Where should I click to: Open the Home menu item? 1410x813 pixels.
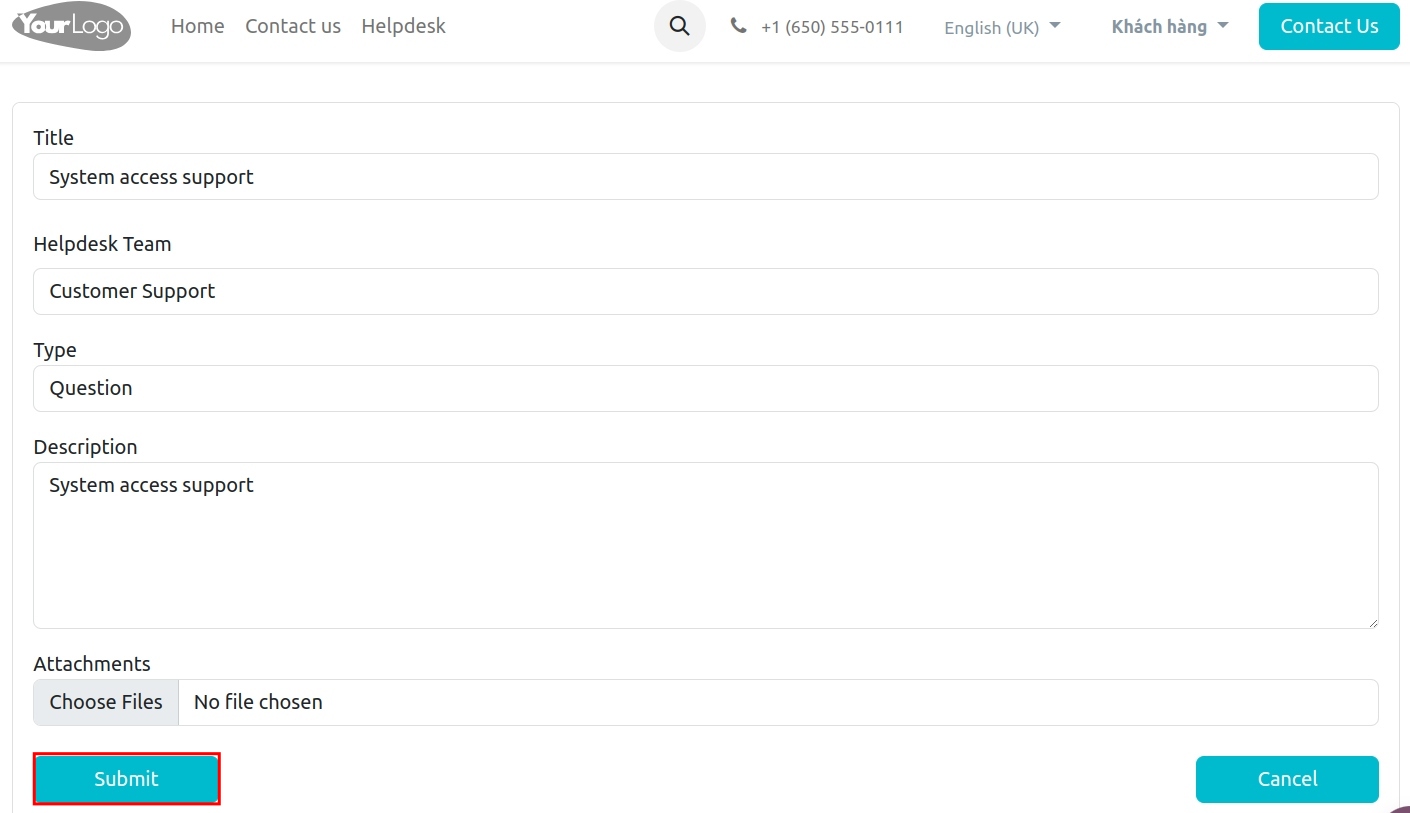pos(198,26)
